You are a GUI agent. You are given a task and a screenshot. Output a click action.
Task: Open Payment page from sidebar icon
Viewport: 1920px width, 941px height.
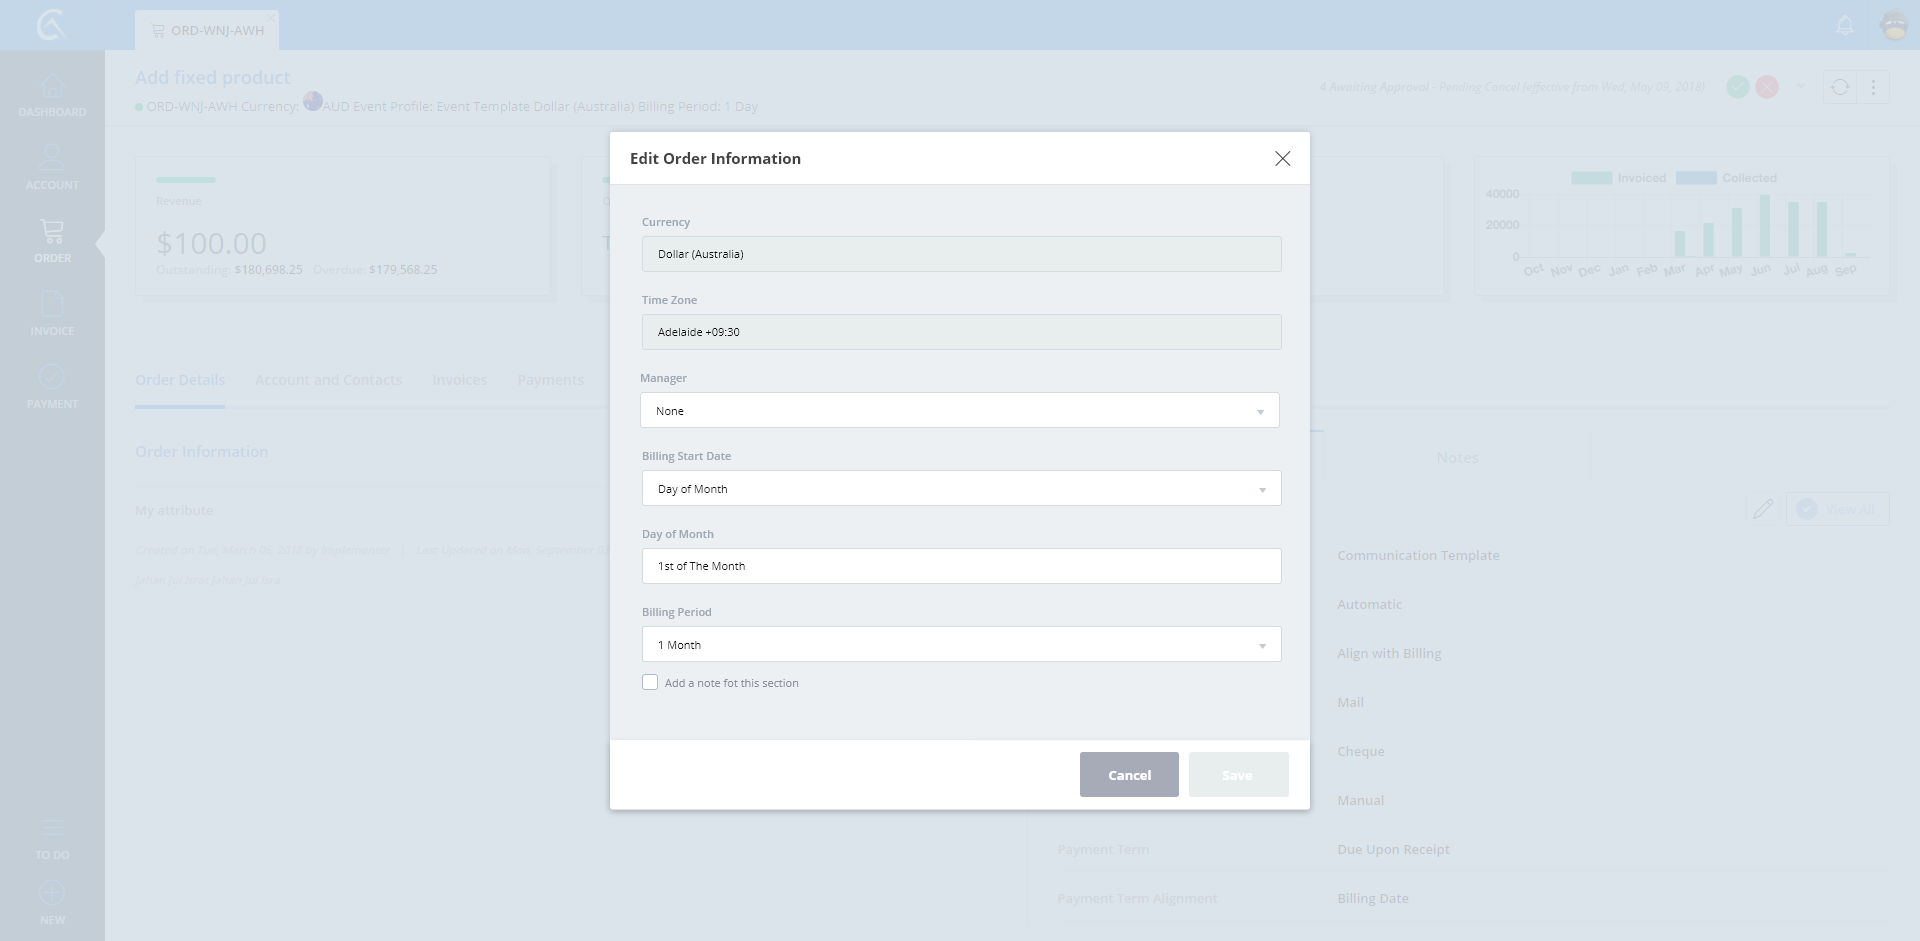point(52,377)
